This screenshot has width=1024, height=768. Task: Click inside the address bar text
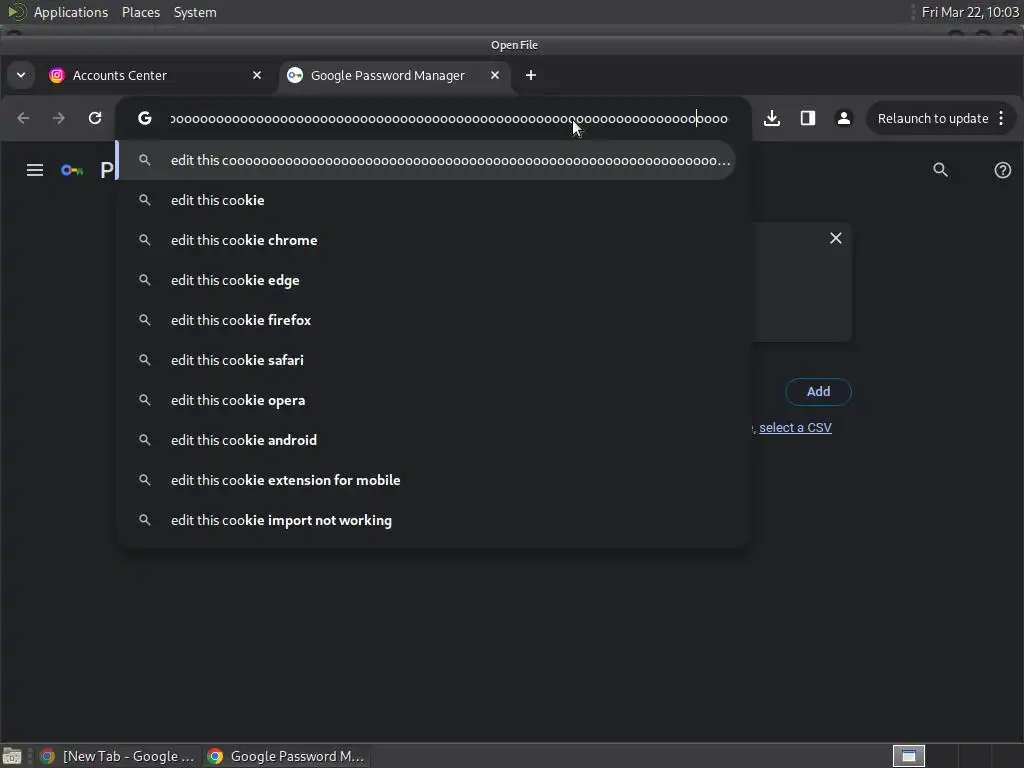click(449, 119)
